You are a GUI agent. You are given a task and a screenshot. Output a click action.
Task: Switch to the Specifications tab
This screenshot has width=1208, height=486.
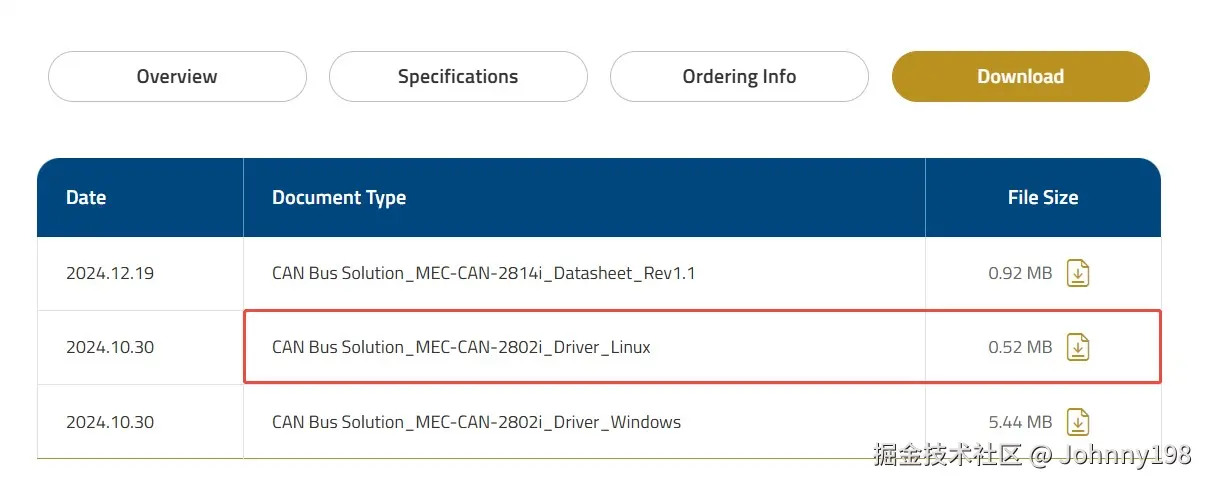pos(458,77)
